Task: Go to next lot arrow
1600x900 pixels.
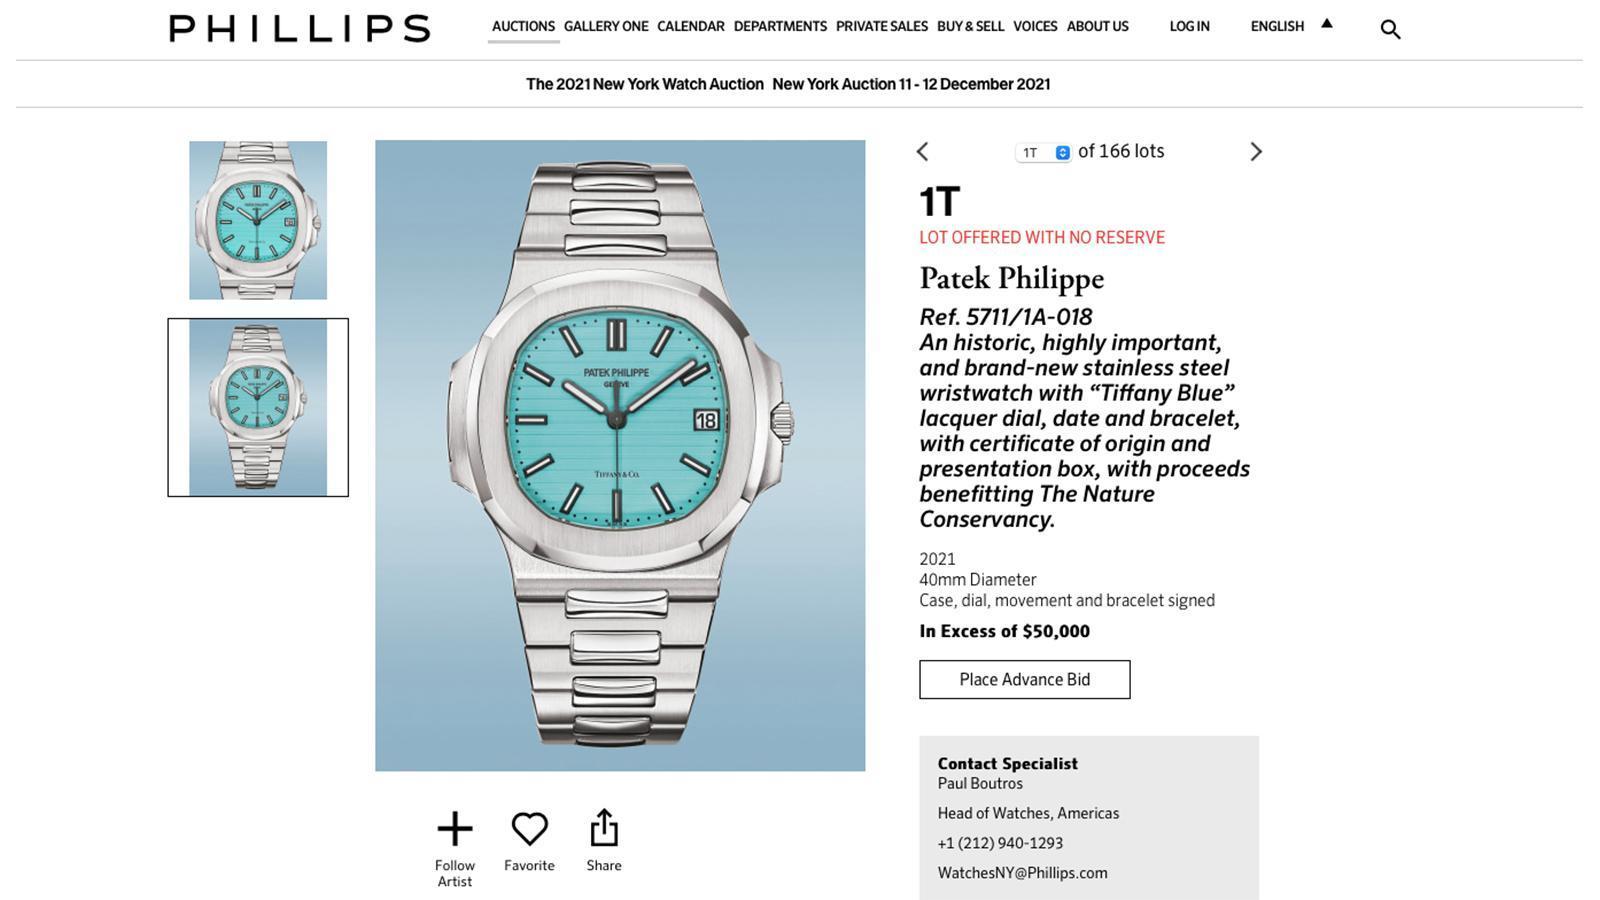Action: coord(1256,152)
